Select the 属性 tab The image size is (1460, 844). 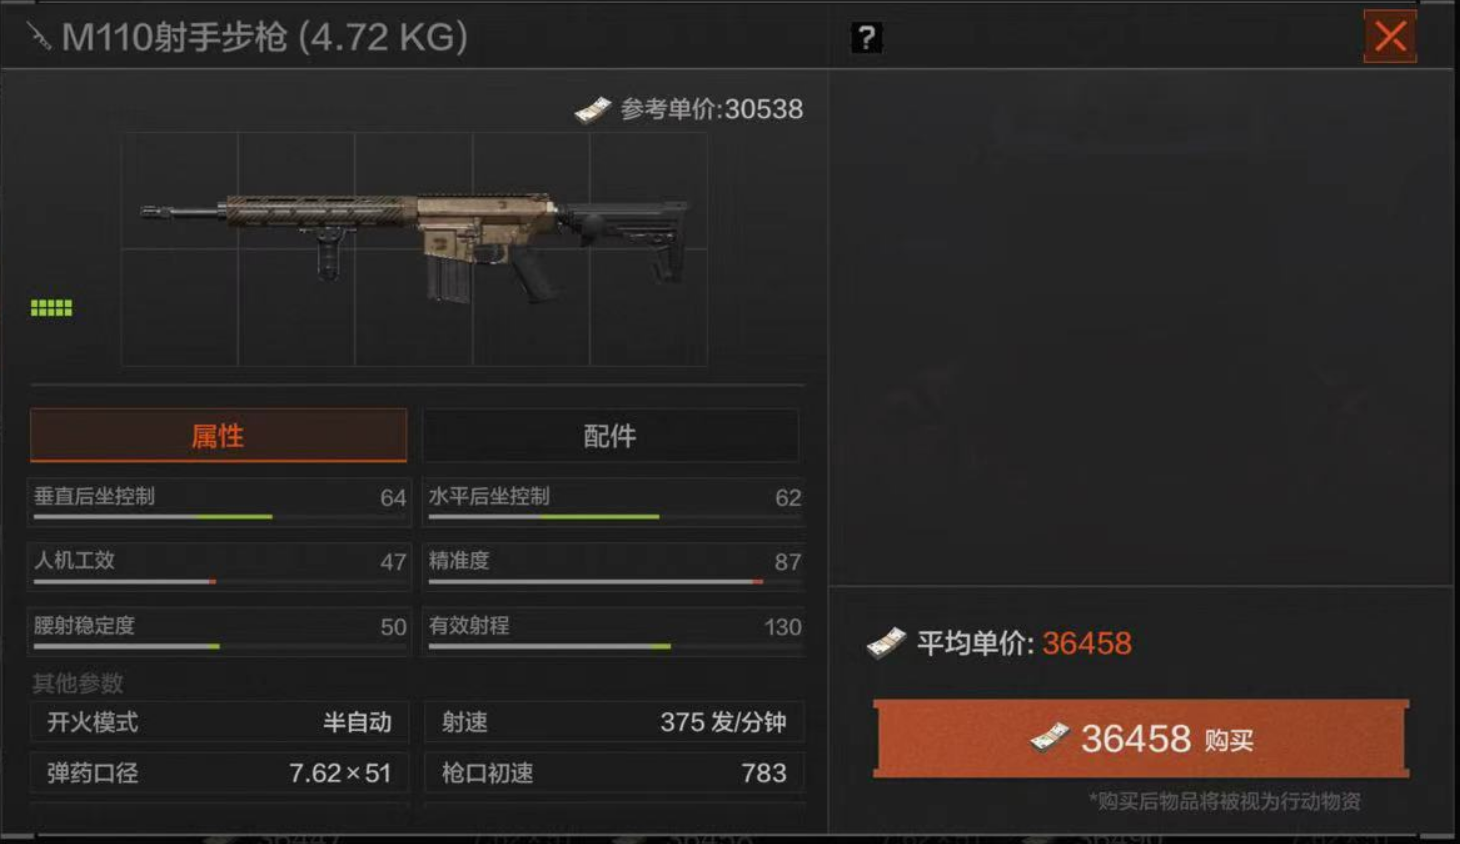point(218,436)
